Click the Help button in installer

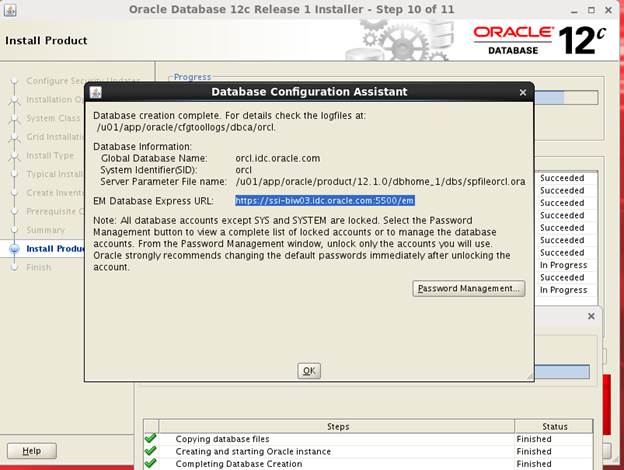click(32, 451)
